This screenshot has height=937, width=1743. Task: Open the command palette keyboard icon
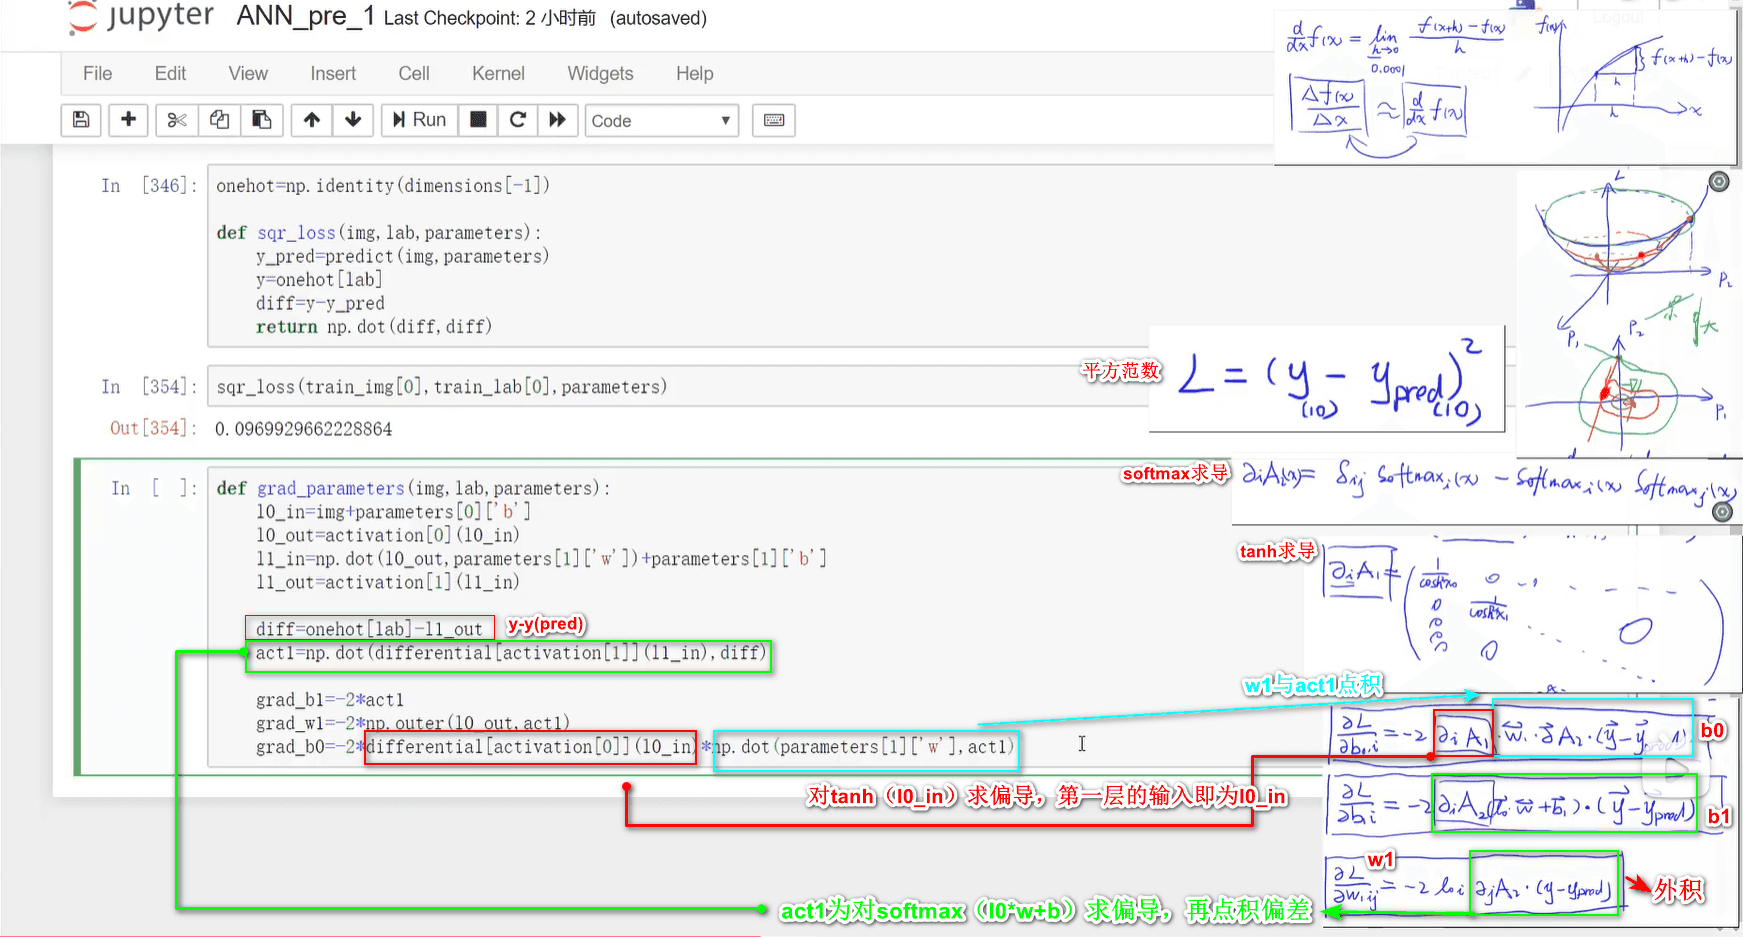click(x=774, y=120)
